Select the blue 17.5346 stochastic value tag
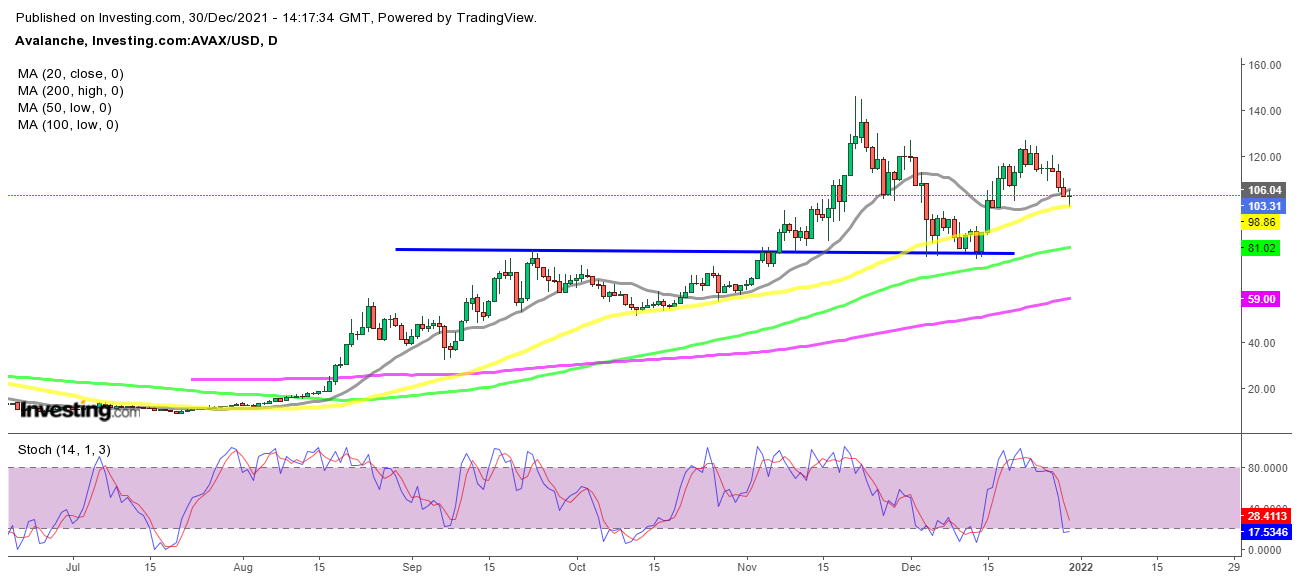 (1266, 532)
